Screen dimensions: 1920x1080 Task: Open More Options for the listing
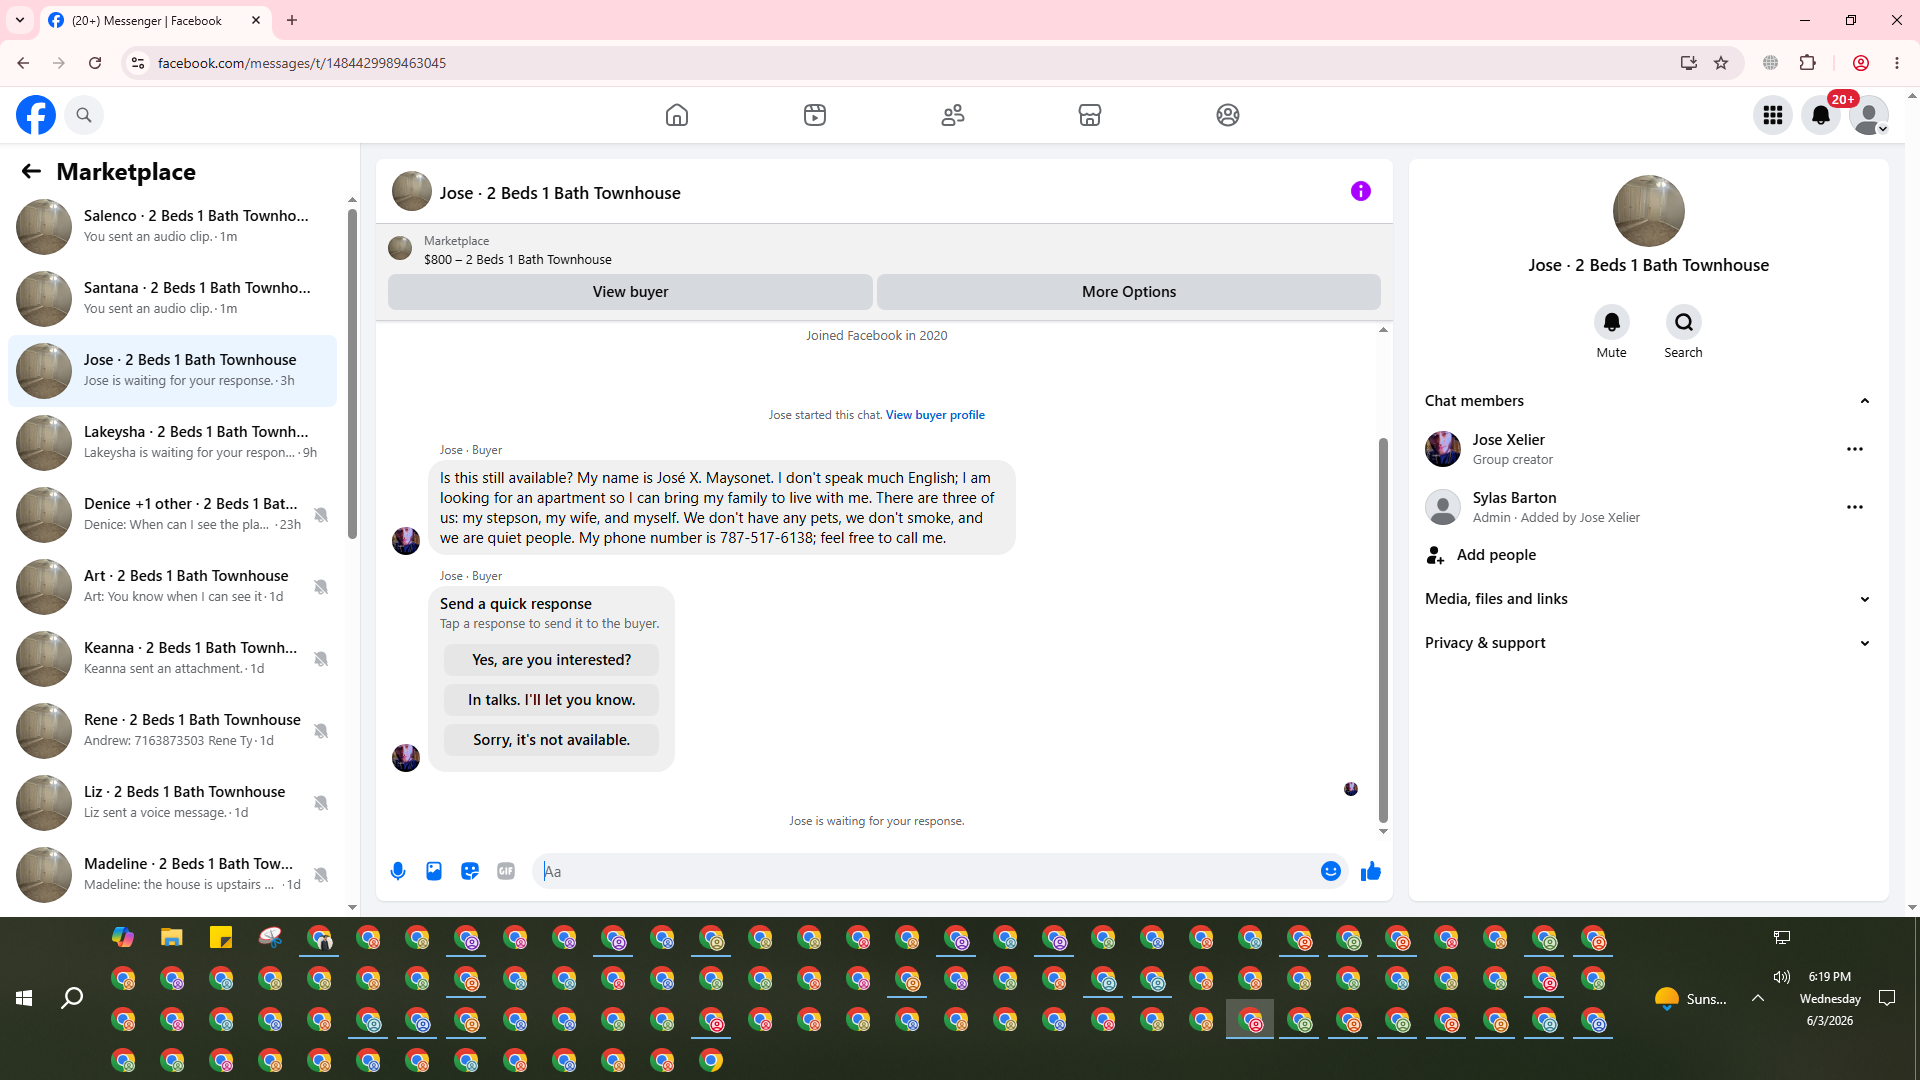(x=1129, y=292)
